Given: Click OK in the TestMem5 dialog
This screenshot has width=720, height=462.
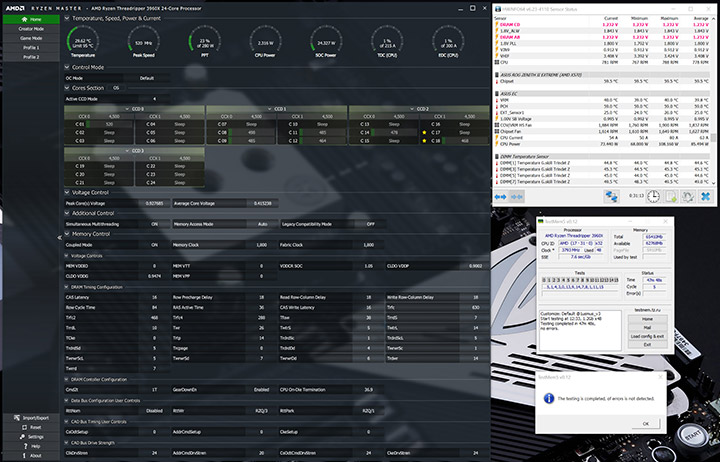Looking at the screenshot, I should 645,423.
